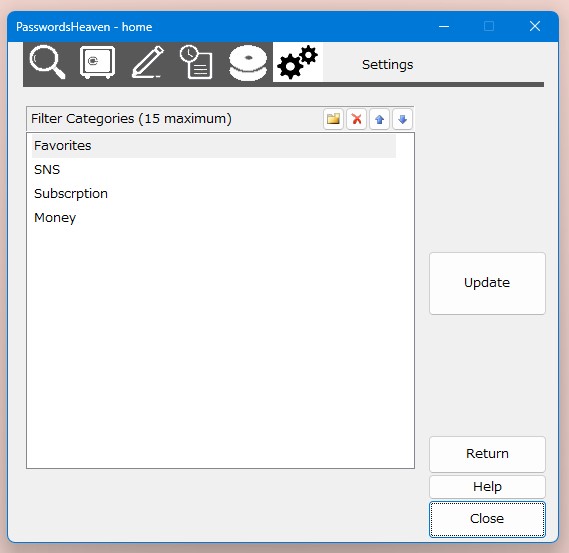Click the Close button at bottom
569x553 pixels.
[x=487, y=519]
